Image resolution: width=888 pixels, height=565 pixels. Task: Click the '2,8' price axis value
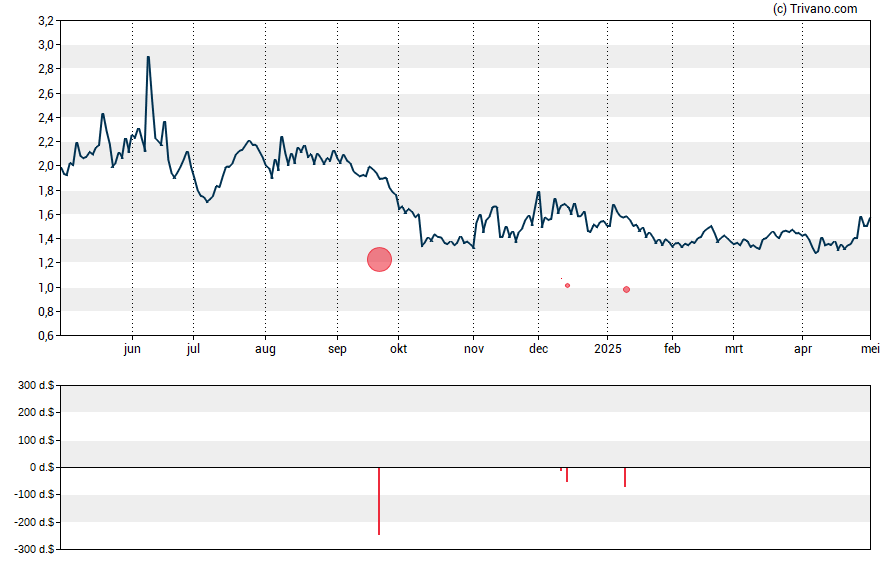click(46, 69)
